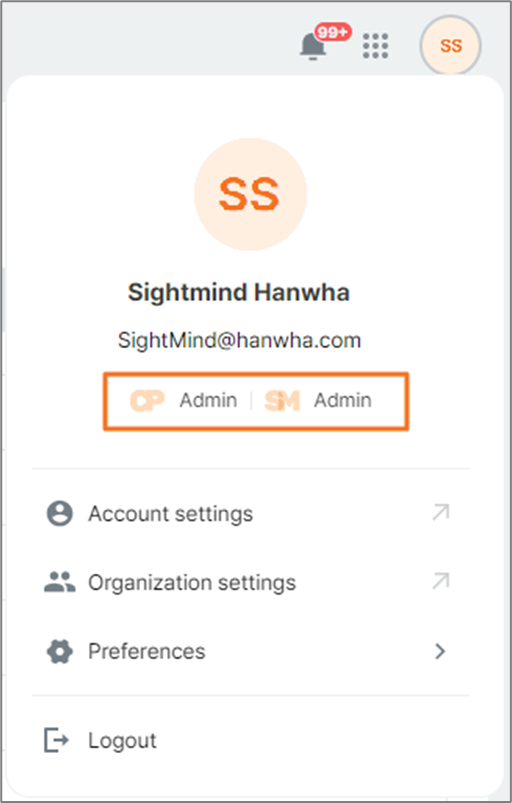
Task: Click the SM product logo icon
Action: pos(282,400)
